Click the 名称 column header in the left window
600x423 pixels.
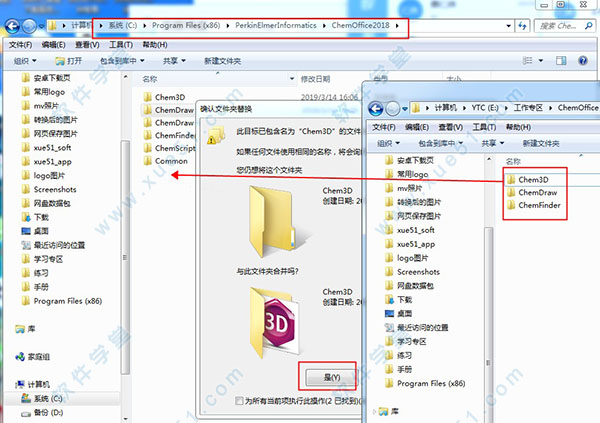click(150, 78)
